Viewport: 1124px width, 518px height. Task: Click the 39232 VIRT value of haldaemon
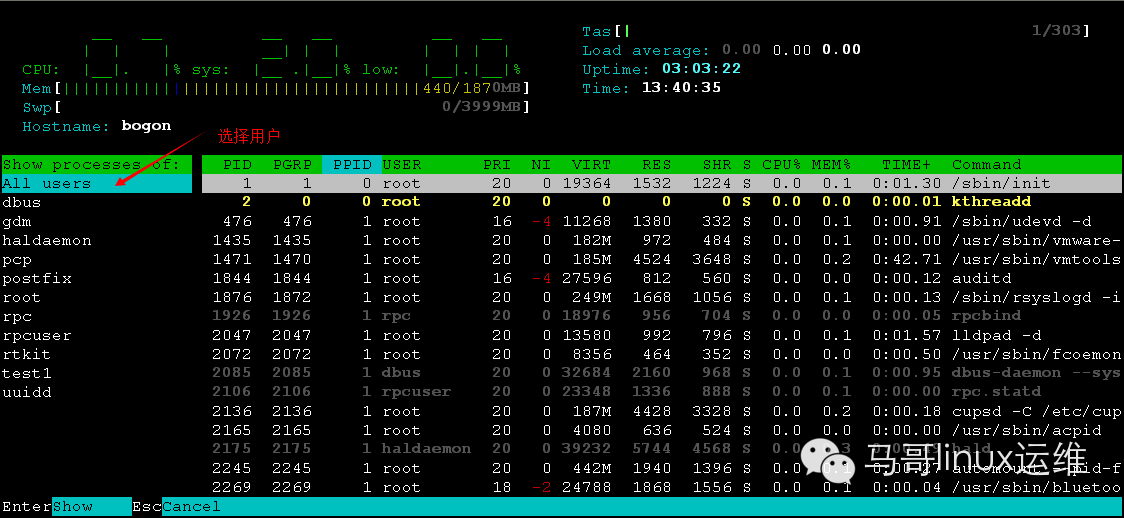tap(587, 449)
